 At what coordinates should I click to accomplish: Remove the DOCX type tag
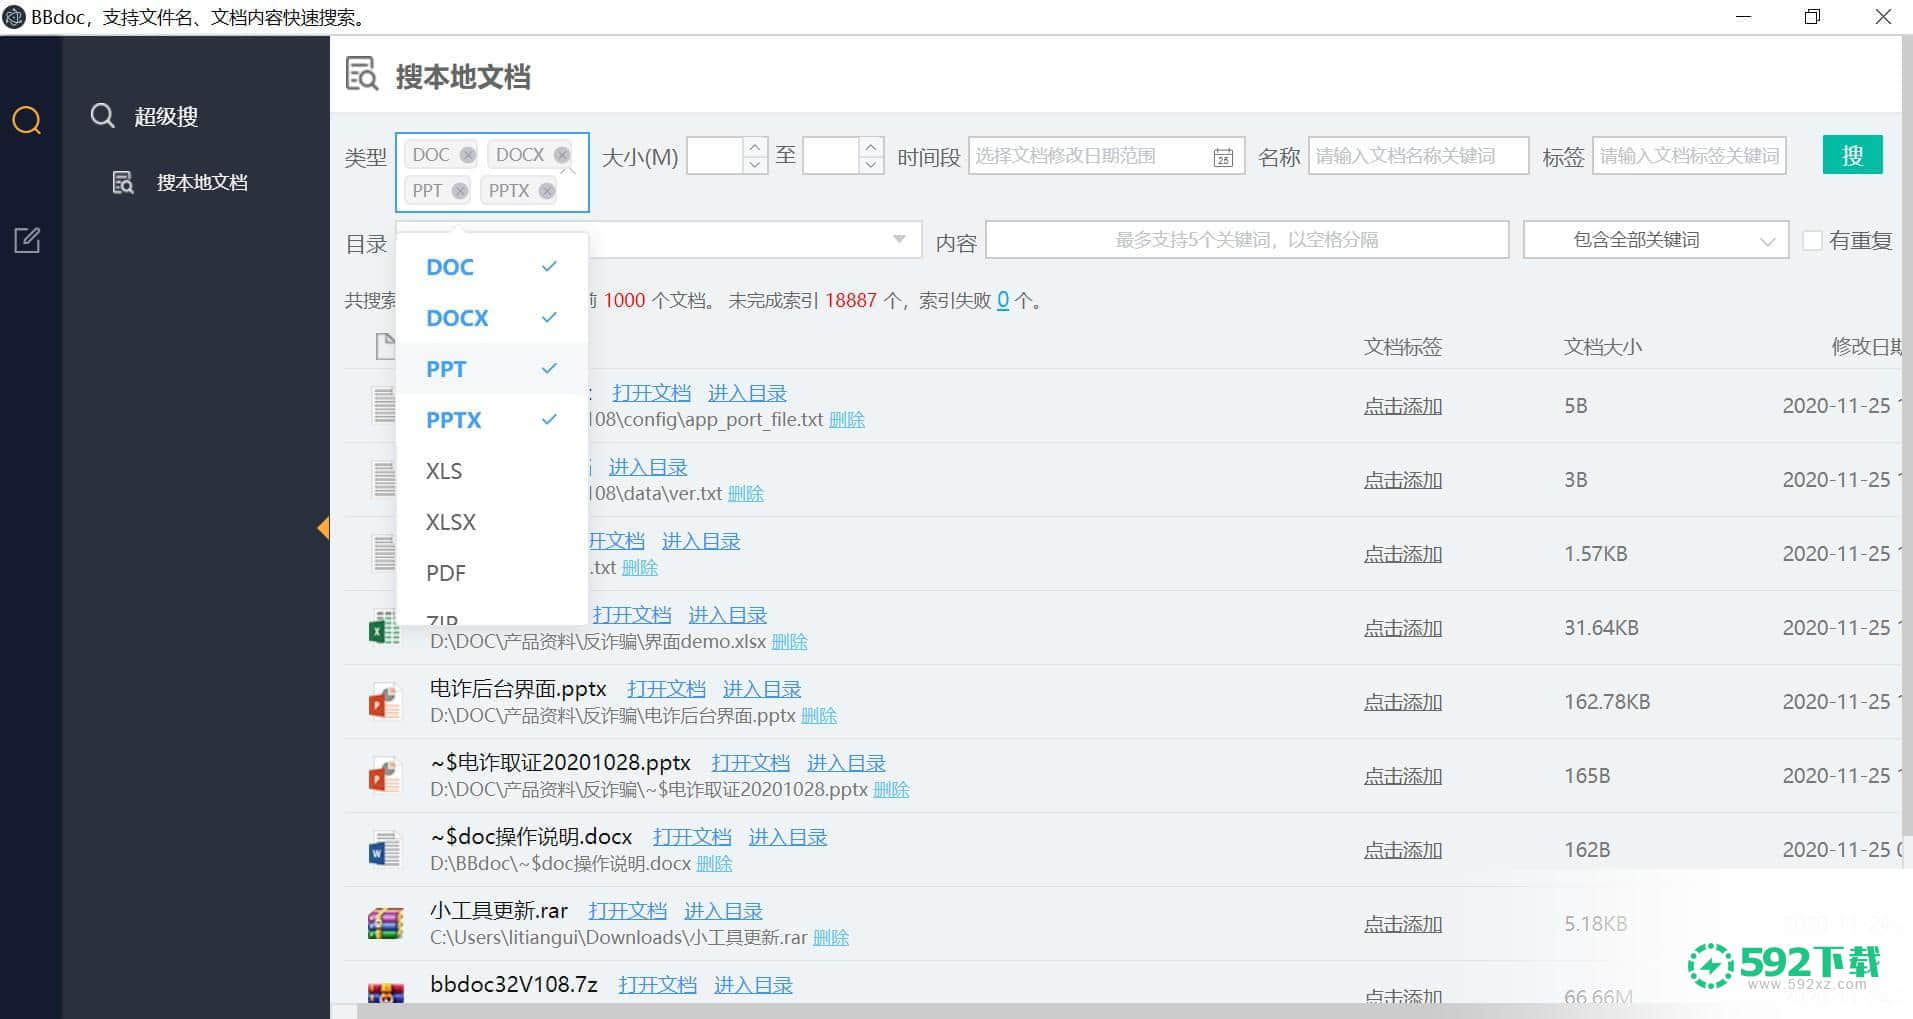[x=562, y=155]
